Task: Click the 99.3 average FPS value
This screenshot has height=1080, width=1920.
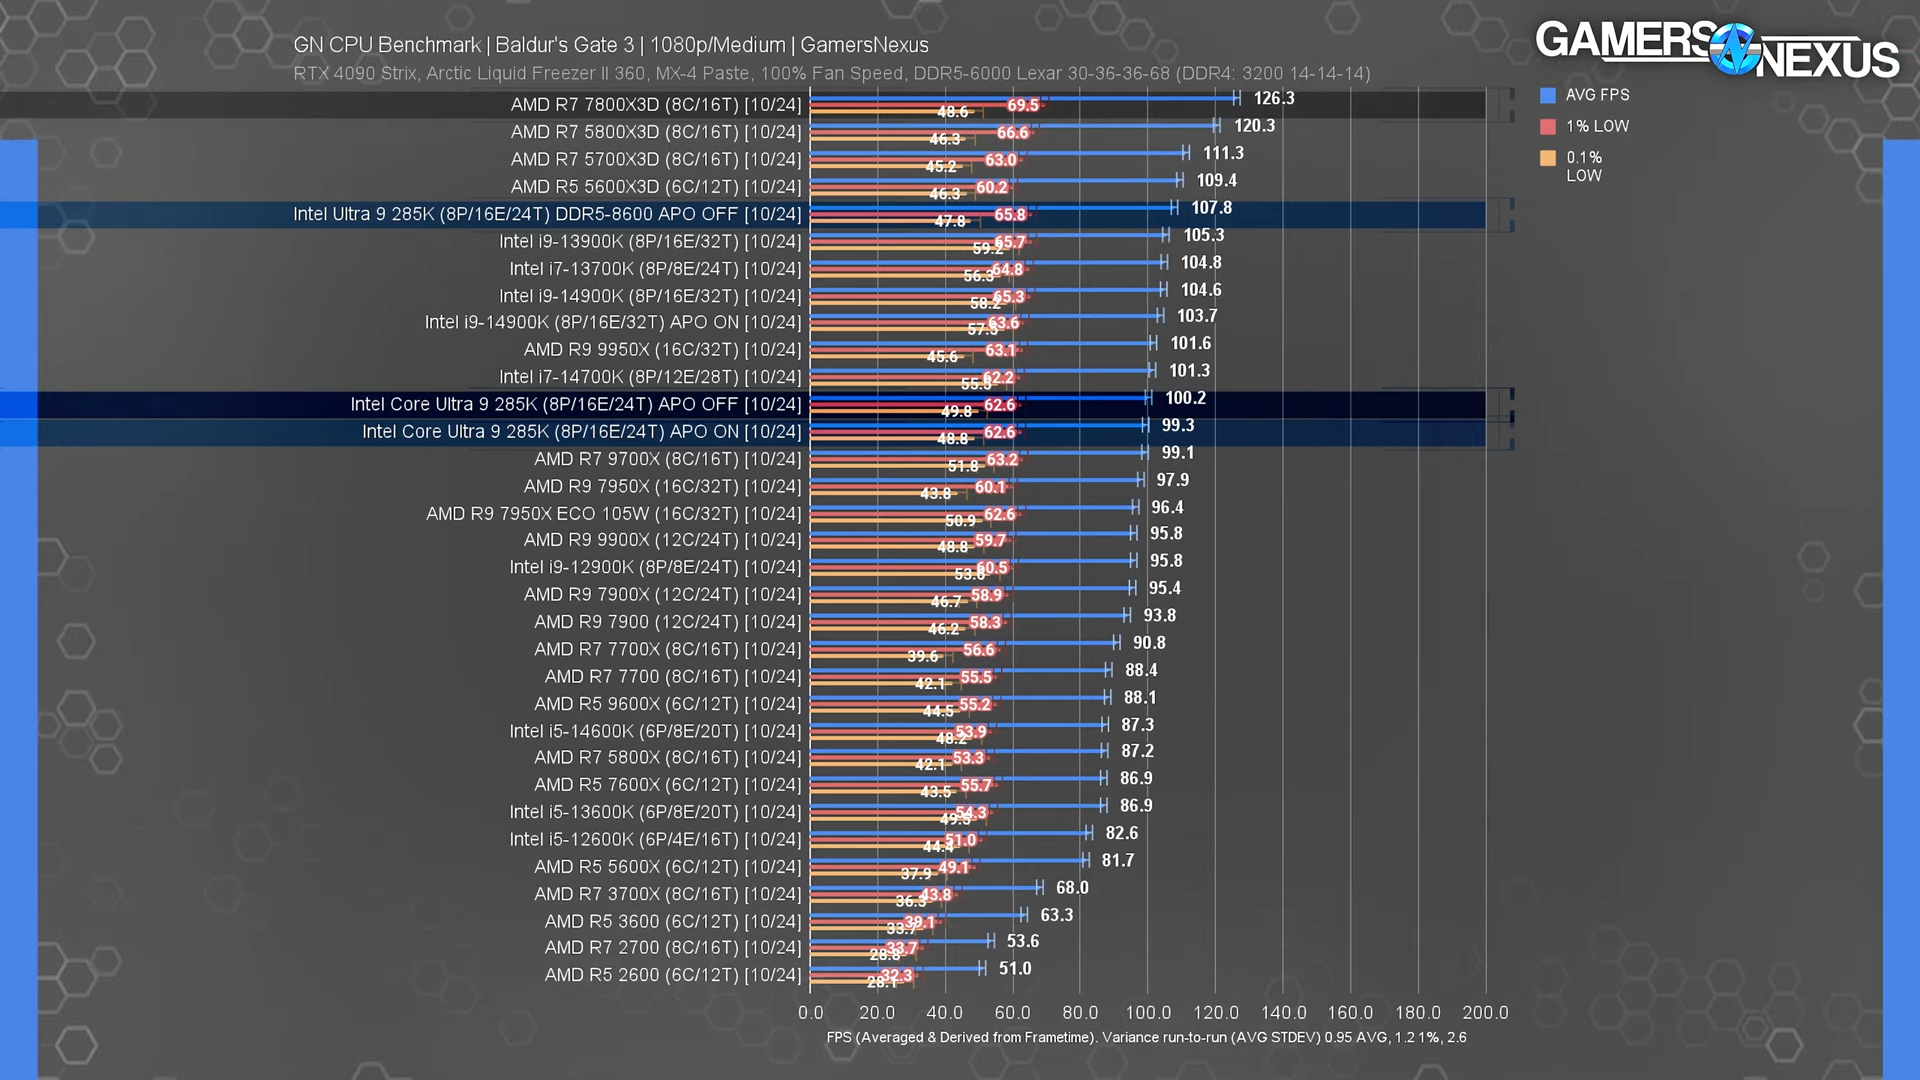Action: 1177,426
